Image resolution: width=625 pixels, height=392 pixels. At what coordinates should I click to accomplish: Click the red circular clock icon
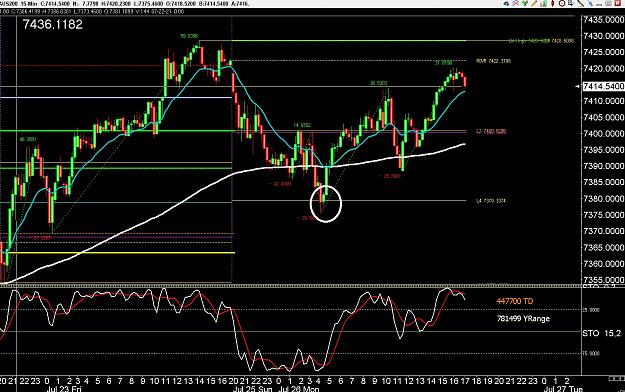coord(562,3)
